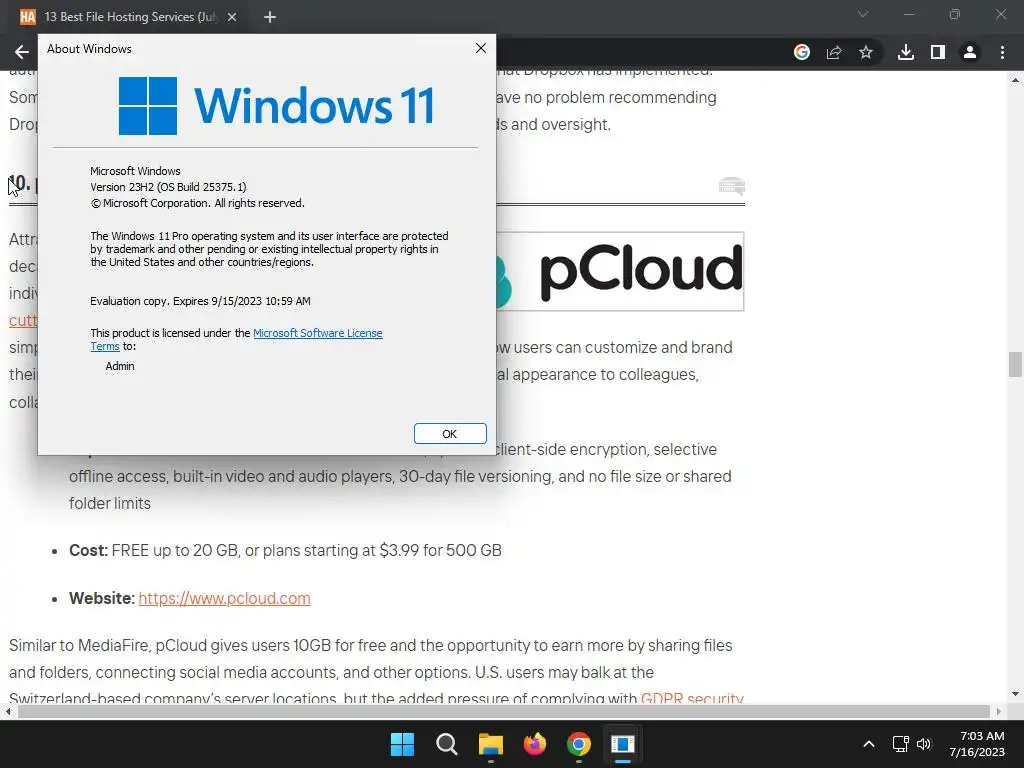Bookmark this page with star icon
1024x768 pixels.
pos(866,52)
